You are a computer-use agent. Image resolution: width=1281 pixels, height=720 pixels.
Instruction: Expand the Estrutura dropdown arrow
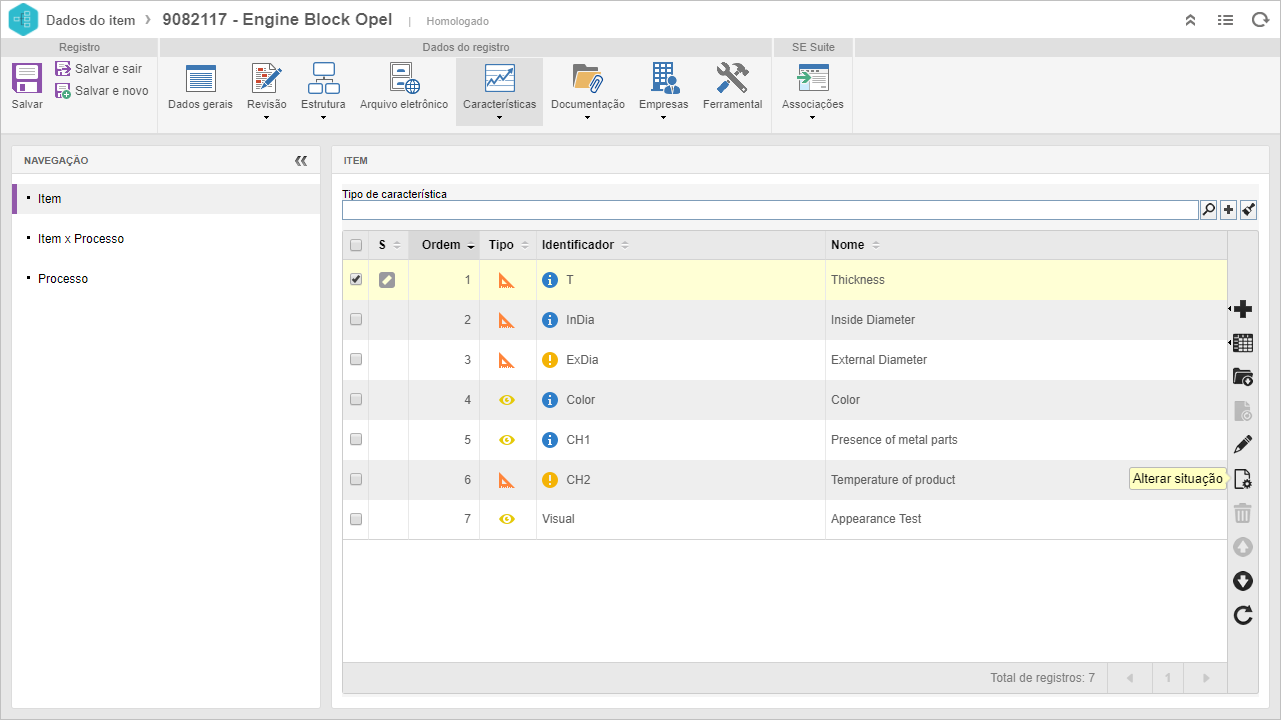coord(323,118)
